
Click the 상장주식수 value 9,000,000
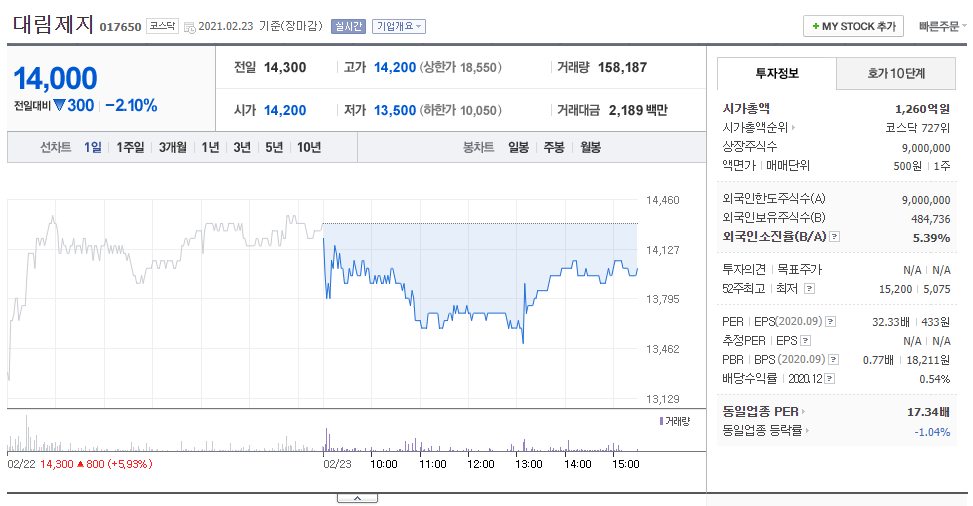926,148
